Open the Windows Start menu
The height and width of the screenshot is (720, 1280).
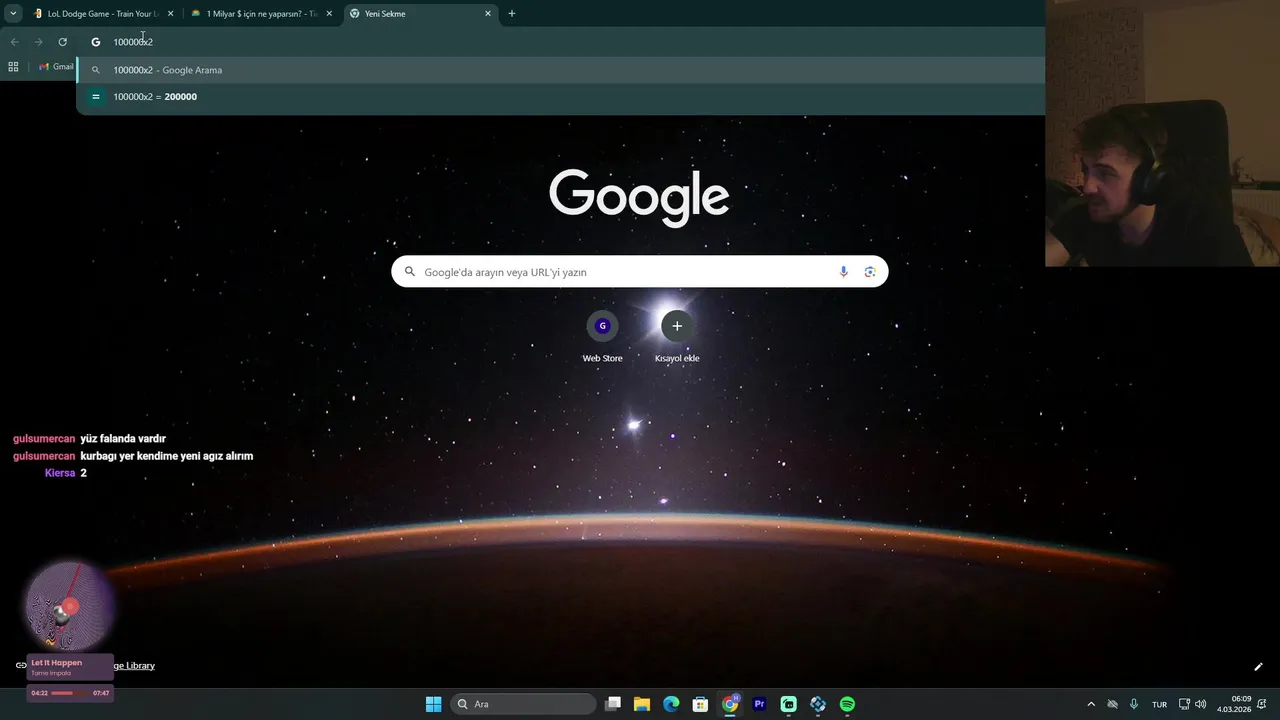(x=433, y=704)
